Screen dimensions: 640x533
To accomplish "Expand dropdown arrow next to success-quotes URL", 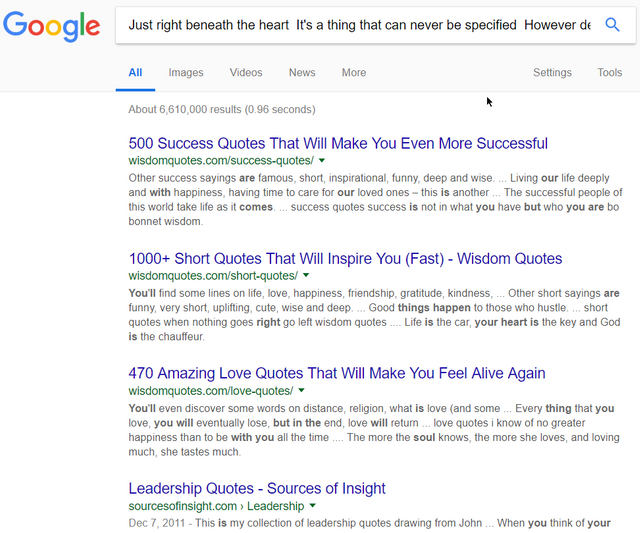I will pos(322,160).
